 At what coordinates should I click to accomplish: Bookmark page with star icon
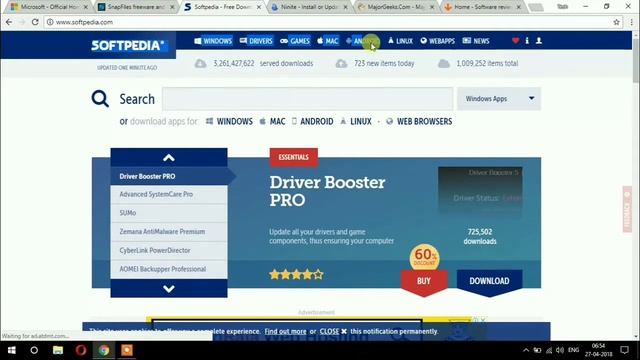point(616,22)
